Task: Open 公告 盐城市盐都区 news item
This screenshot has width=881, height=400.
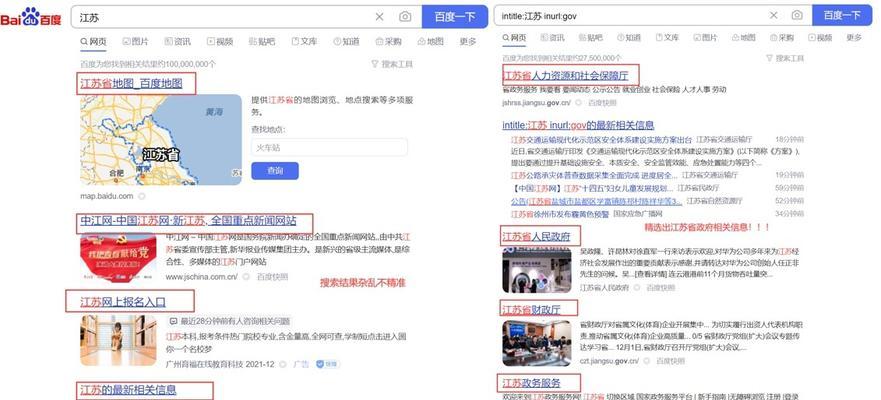Action: (596, 201)
